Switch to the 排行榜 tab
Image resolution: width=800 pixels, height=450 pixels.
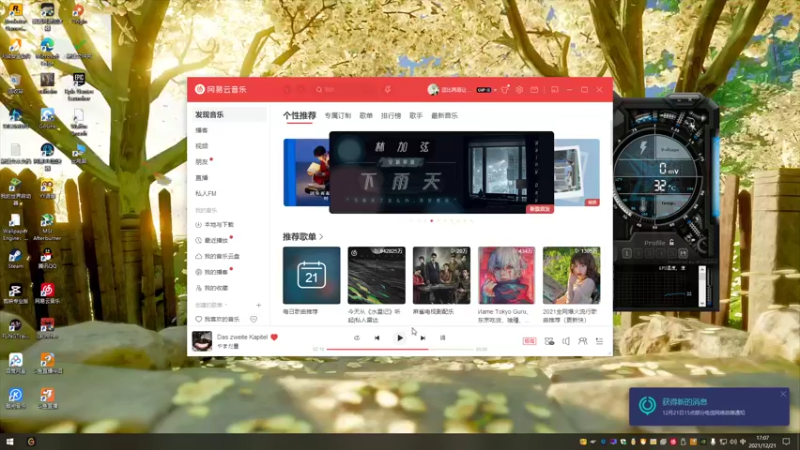(391, 116)
